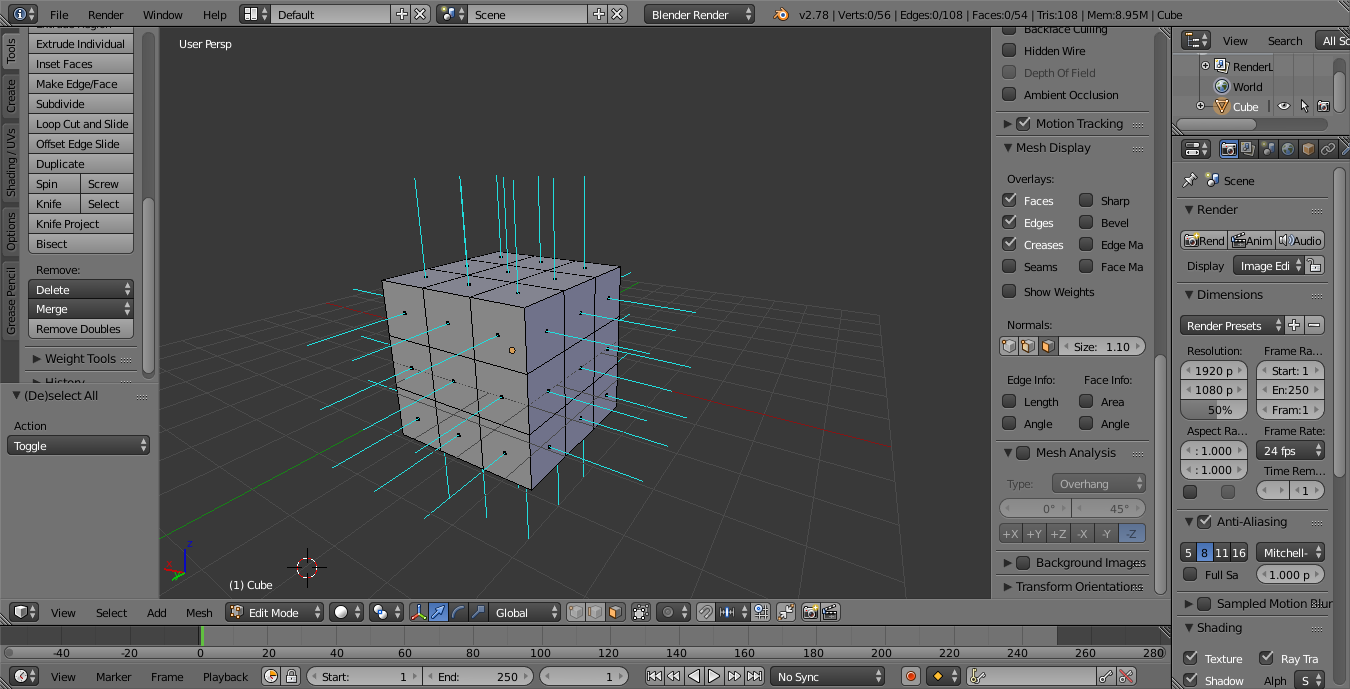Viewport: 1350px width, 689px height.
Task: Click the automatic keyframe record button
Action: point(910,677)
